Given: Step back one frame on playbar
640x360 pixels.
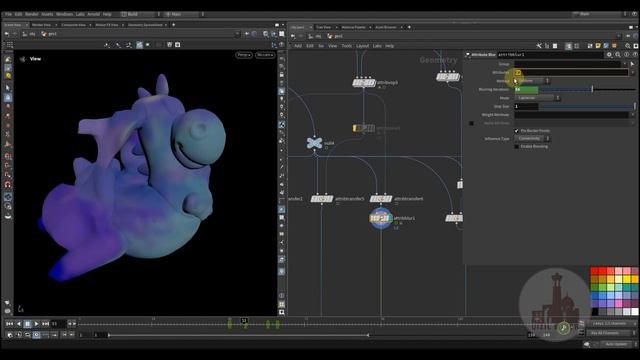Looking at the screenshot, I should [18, 324].
